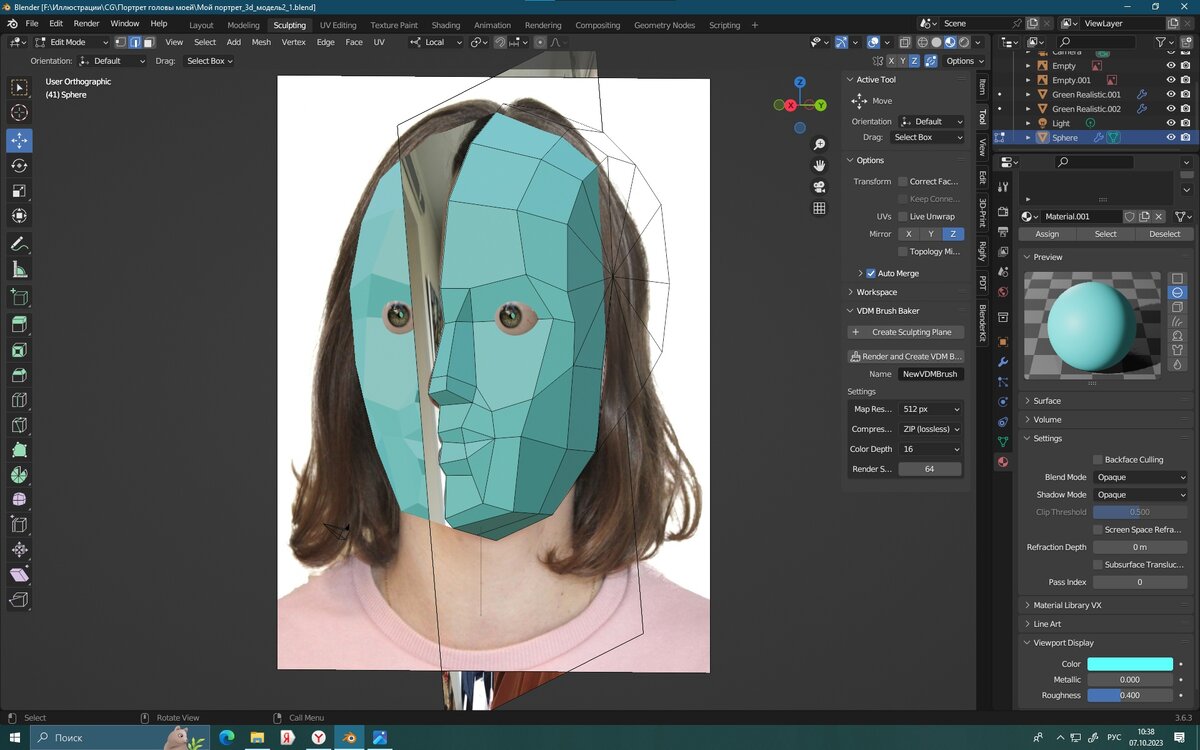Pick the Measure tool
Screen dimensions: 1200x750
pyautogui.click(x=19, y=270)
